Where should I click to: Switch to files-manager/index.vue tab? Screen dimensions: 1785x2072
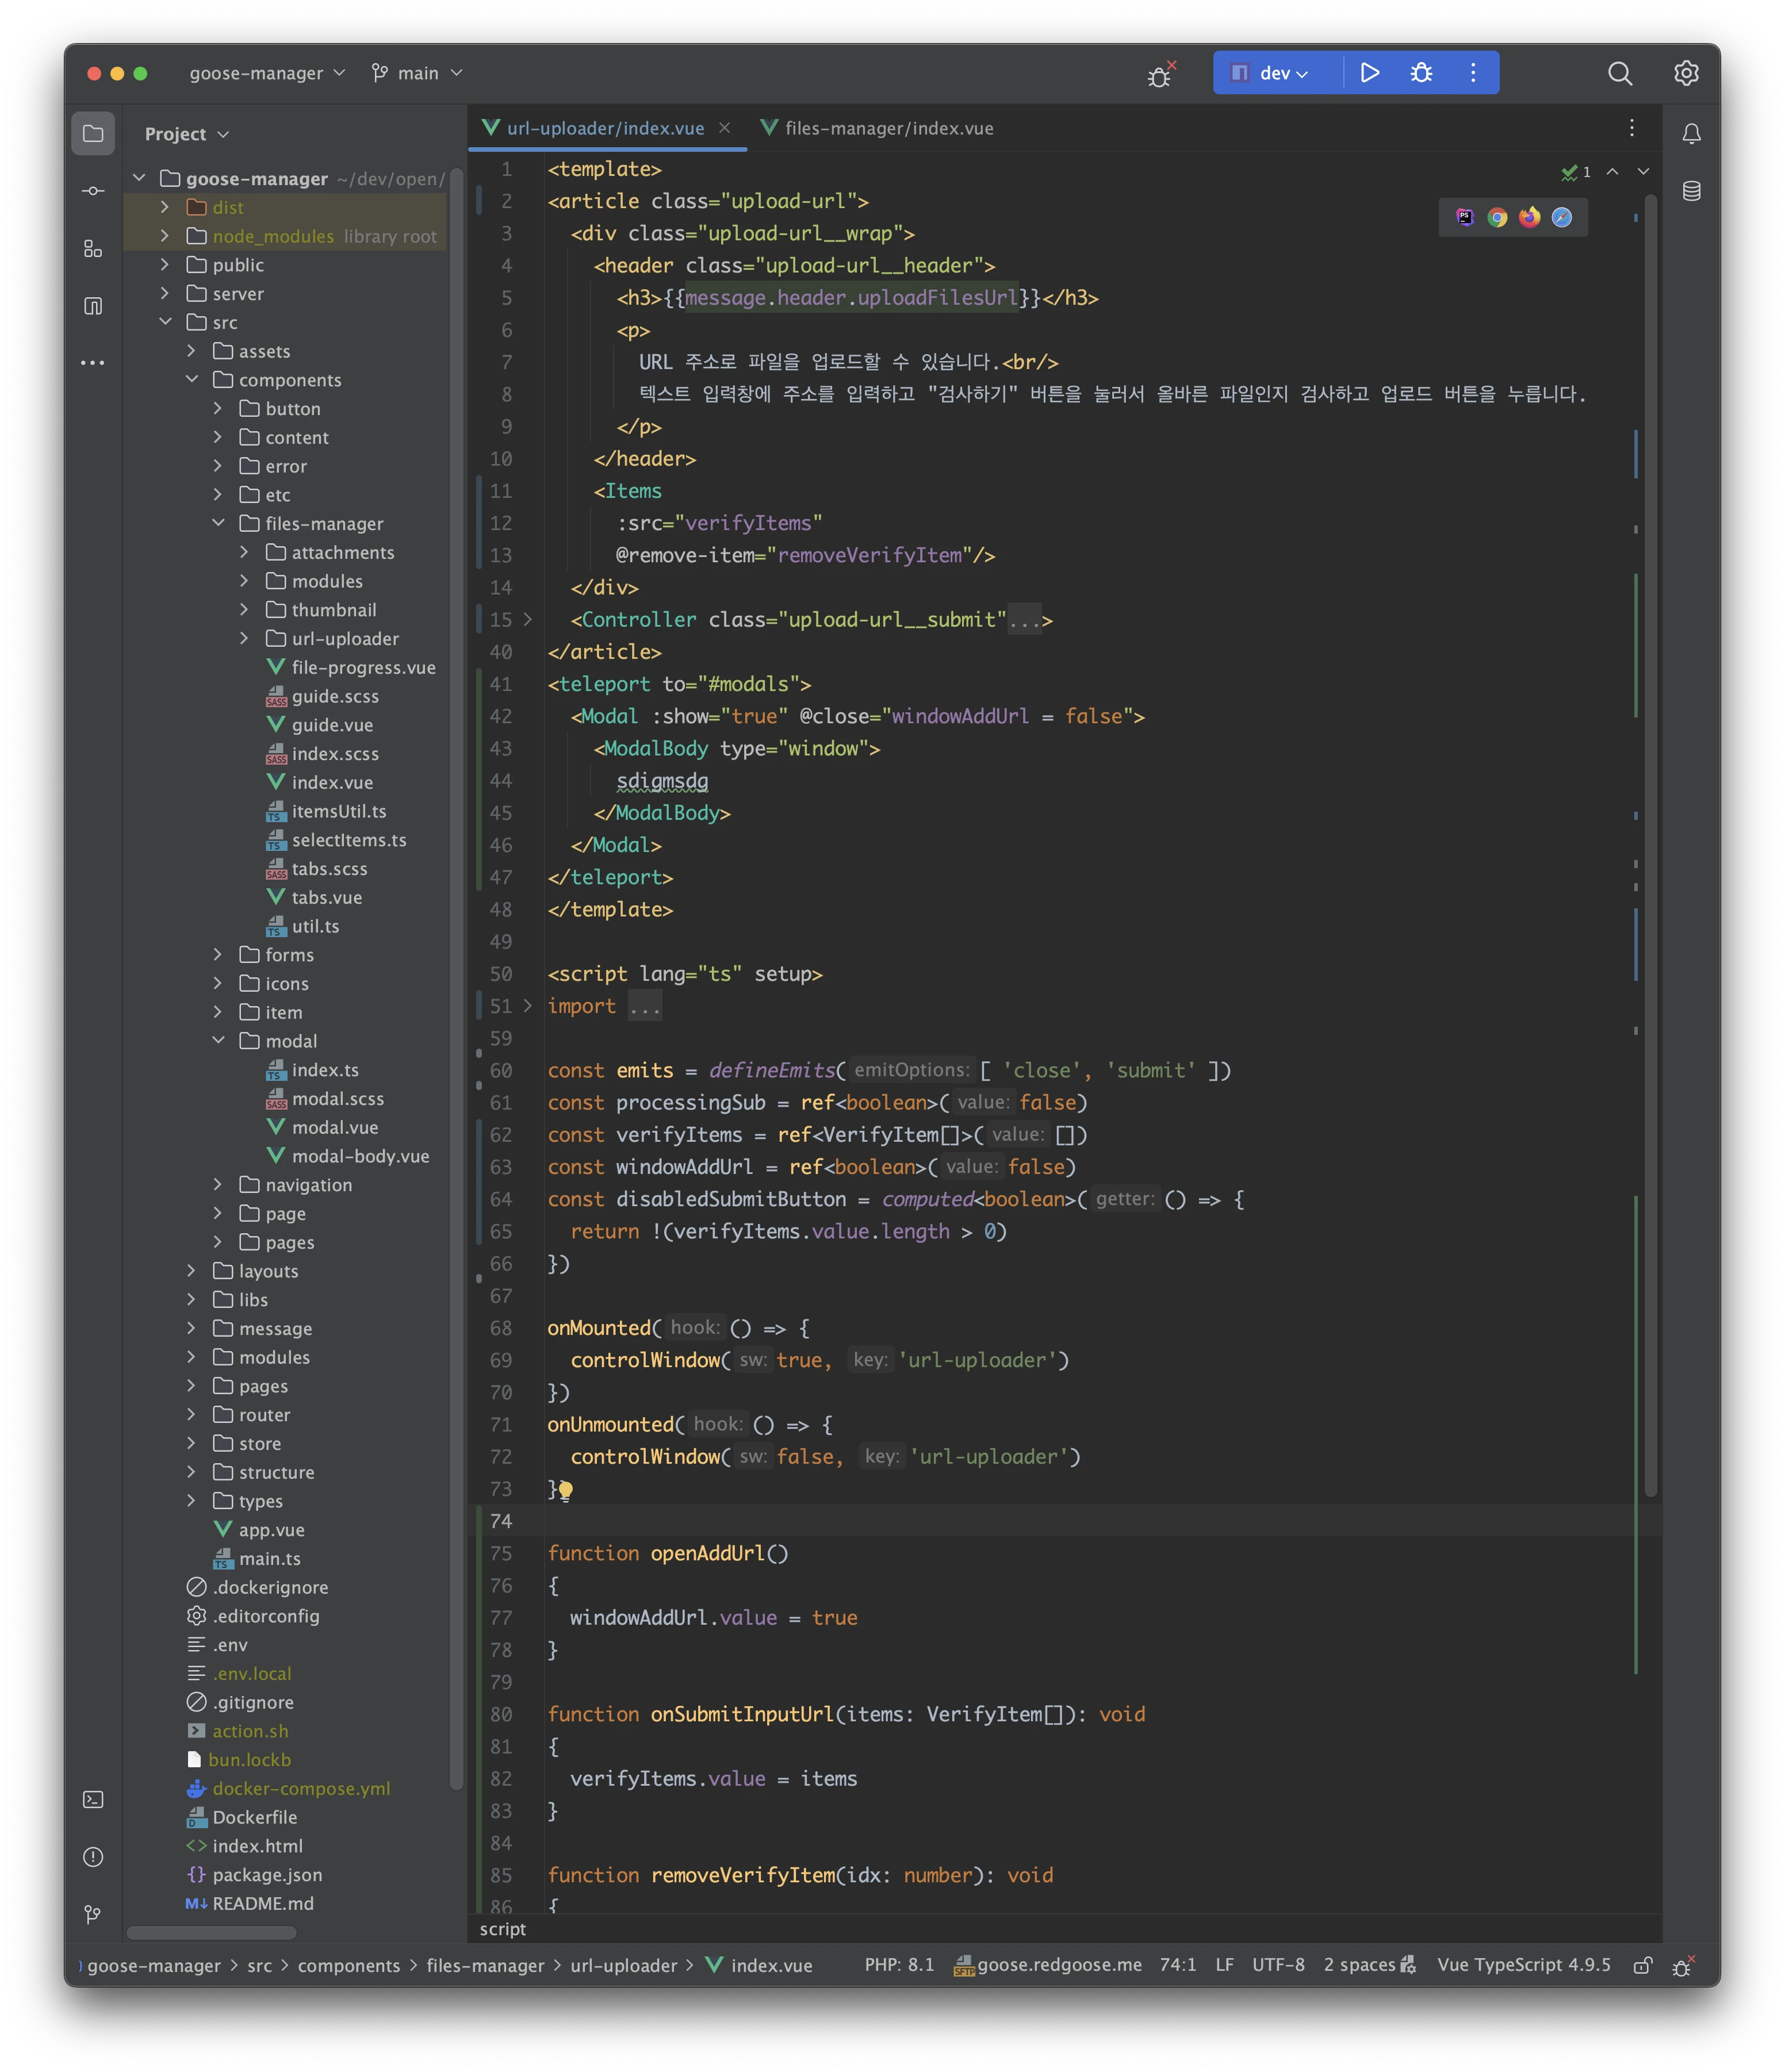click(877, 128)
